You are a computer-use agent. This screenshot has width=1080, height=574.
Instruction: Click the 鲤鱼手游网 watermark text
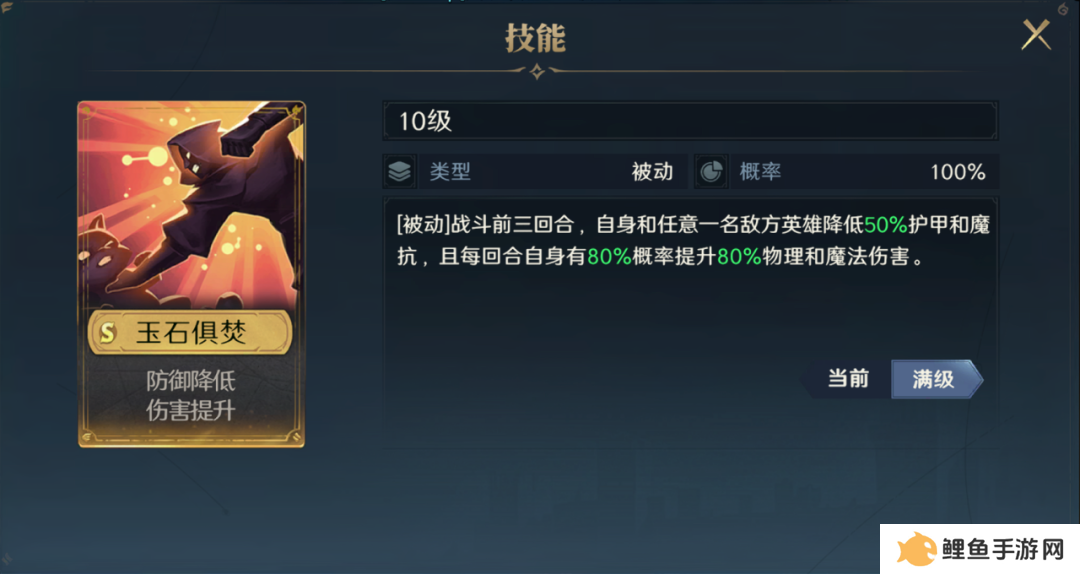1003,549
